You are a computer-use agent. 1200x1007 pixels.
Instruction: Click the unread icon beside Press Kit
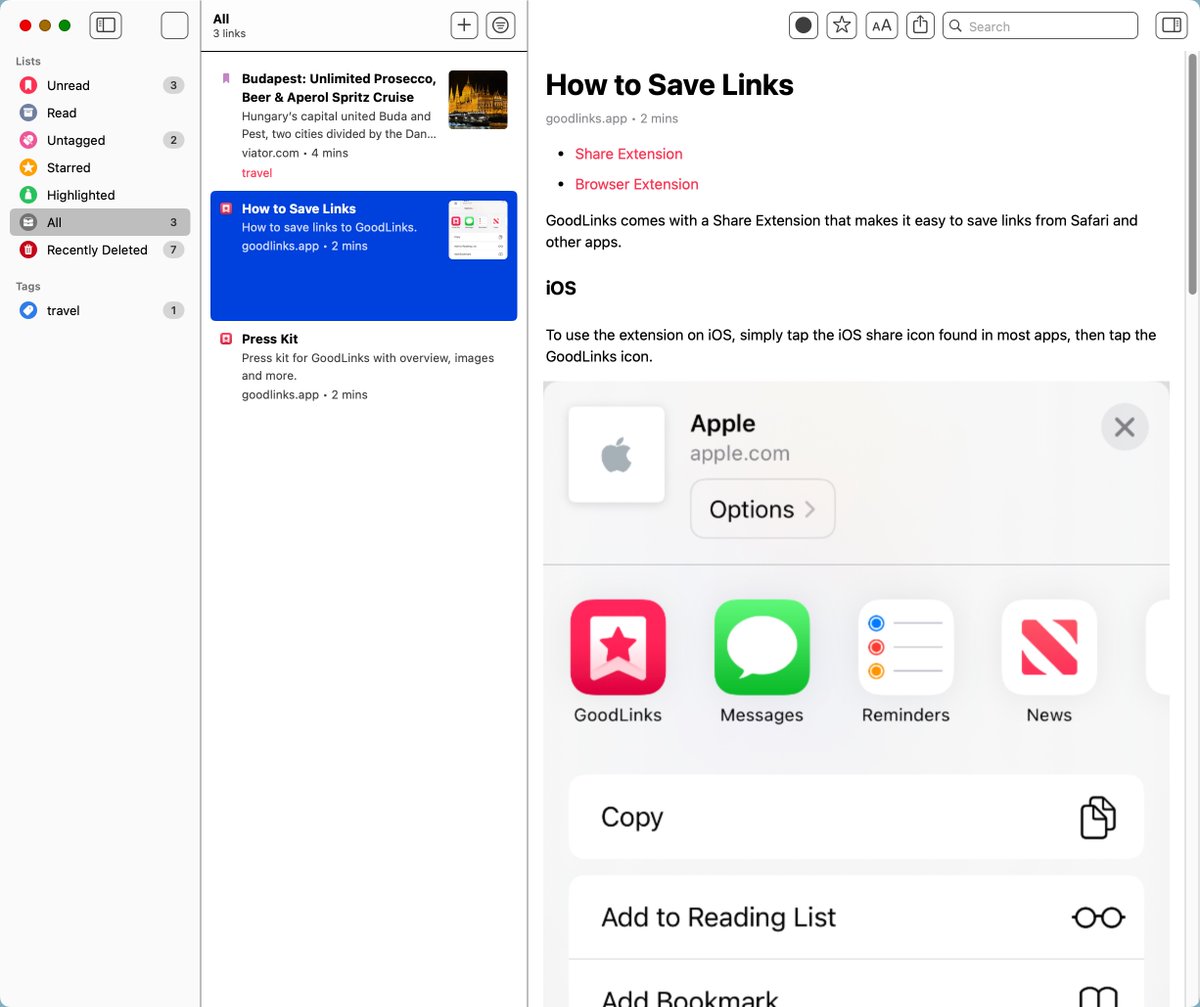click(226, 339)
